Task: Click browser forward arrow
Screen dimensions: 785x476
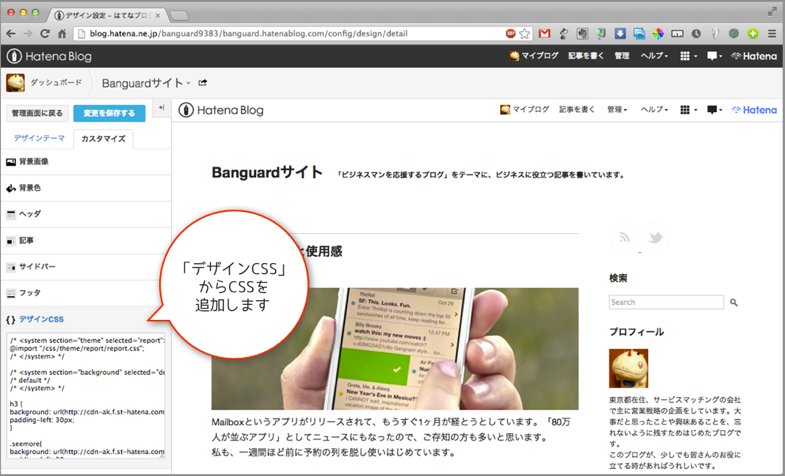Action: pos(28,34)
